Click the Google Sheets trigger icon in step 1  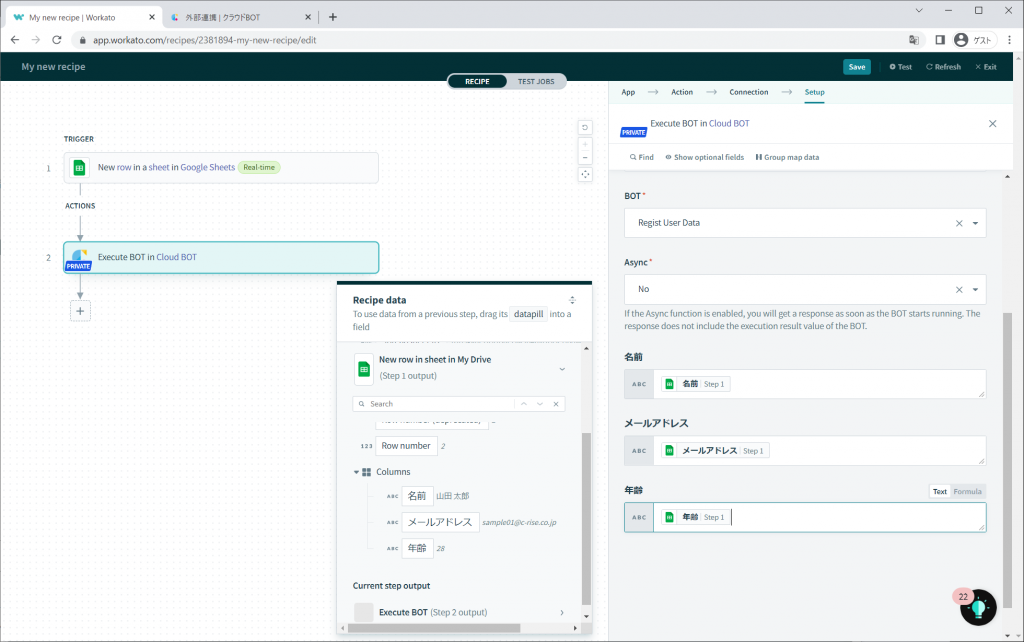coord(79,168)
